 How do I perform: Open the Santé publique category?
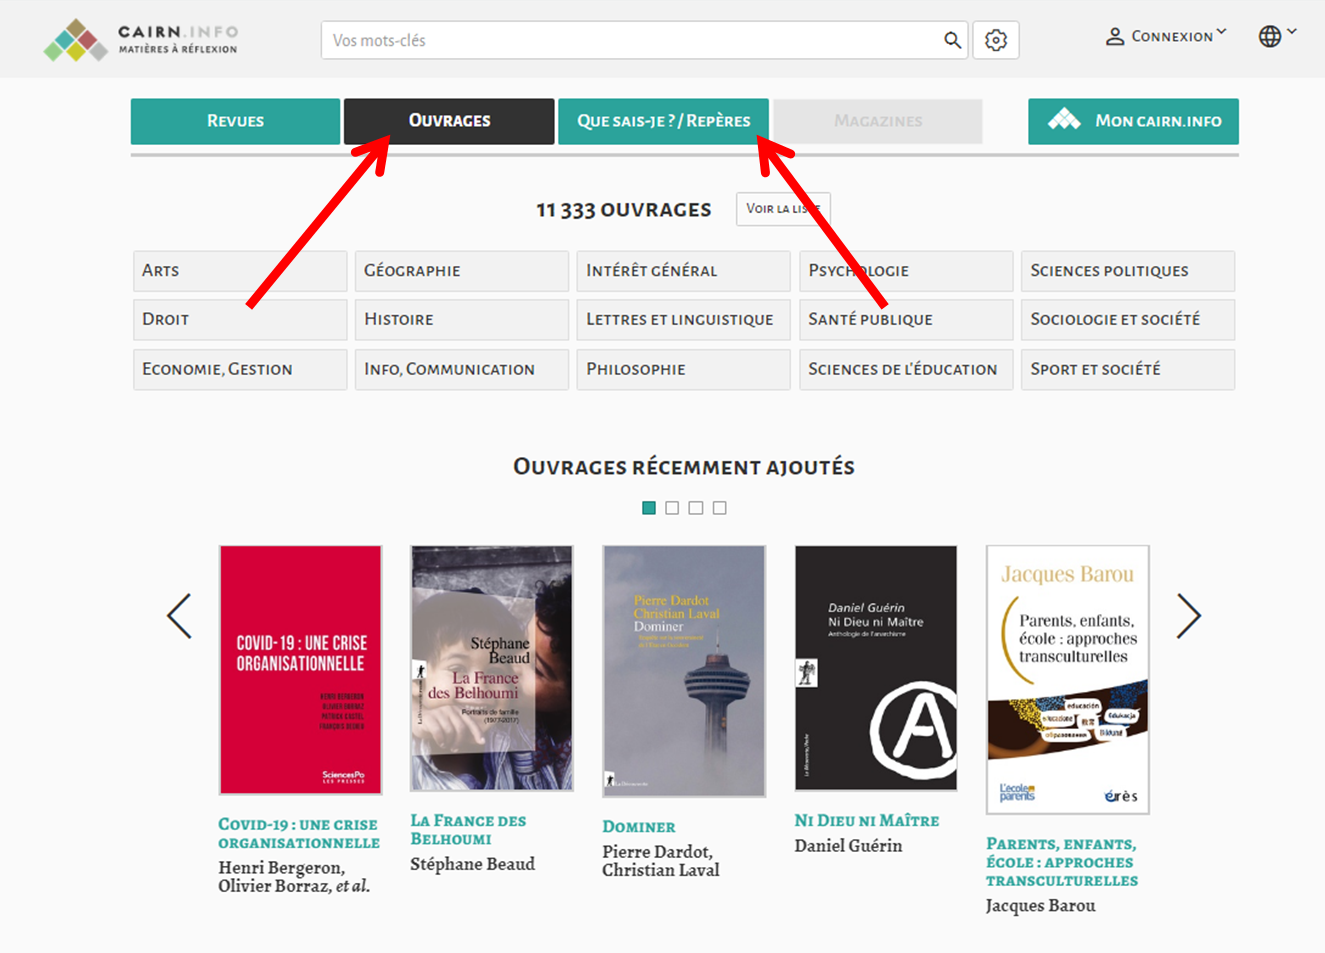(906, 320)
